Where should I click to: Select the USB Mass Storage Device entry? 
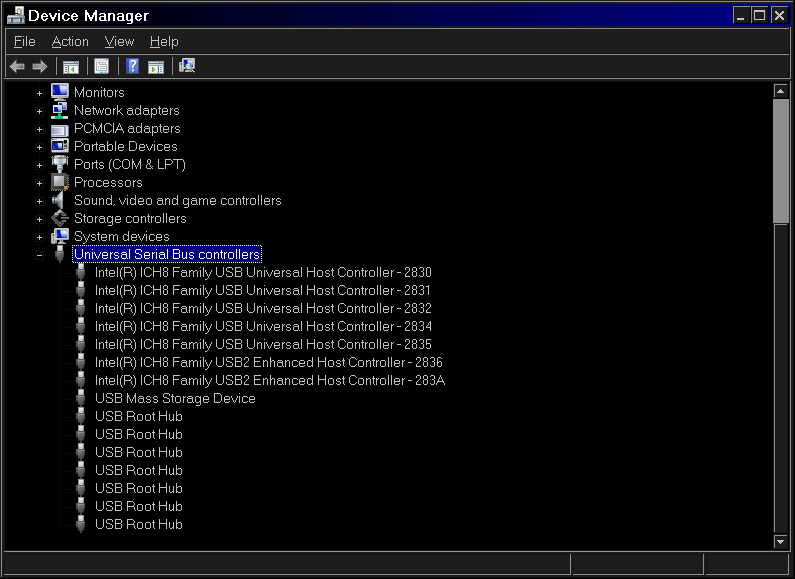click(175, 399)
